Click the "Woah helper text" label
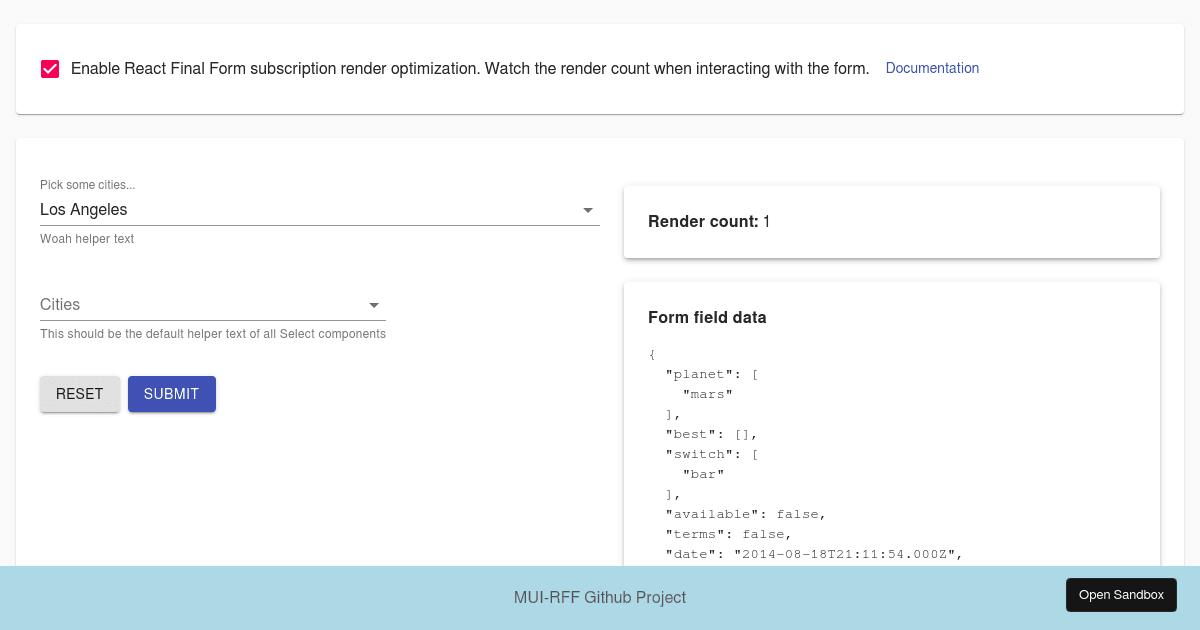 [87, 239]
